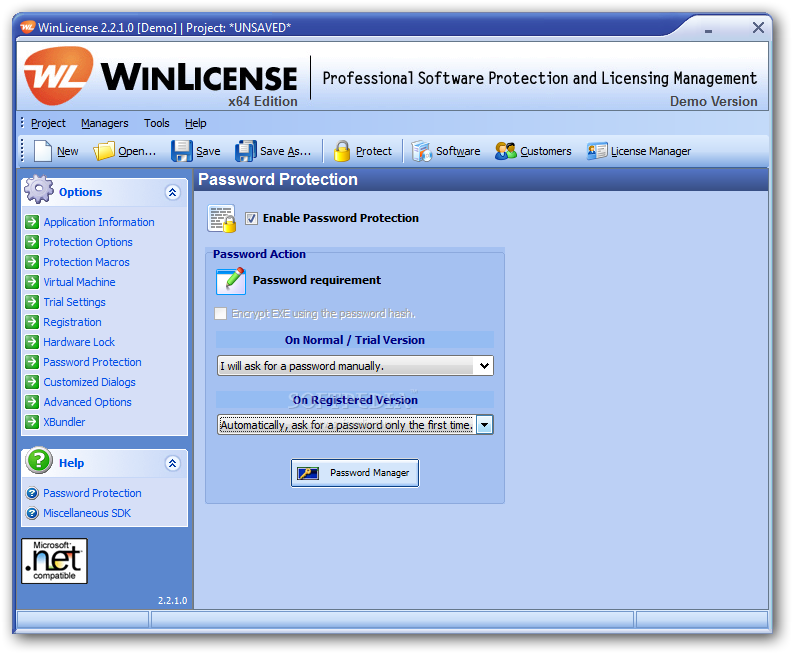Click green arrow icon beside Registration
Image resolution: width=793 pixels, height=654 pixels.
(32, 322)
